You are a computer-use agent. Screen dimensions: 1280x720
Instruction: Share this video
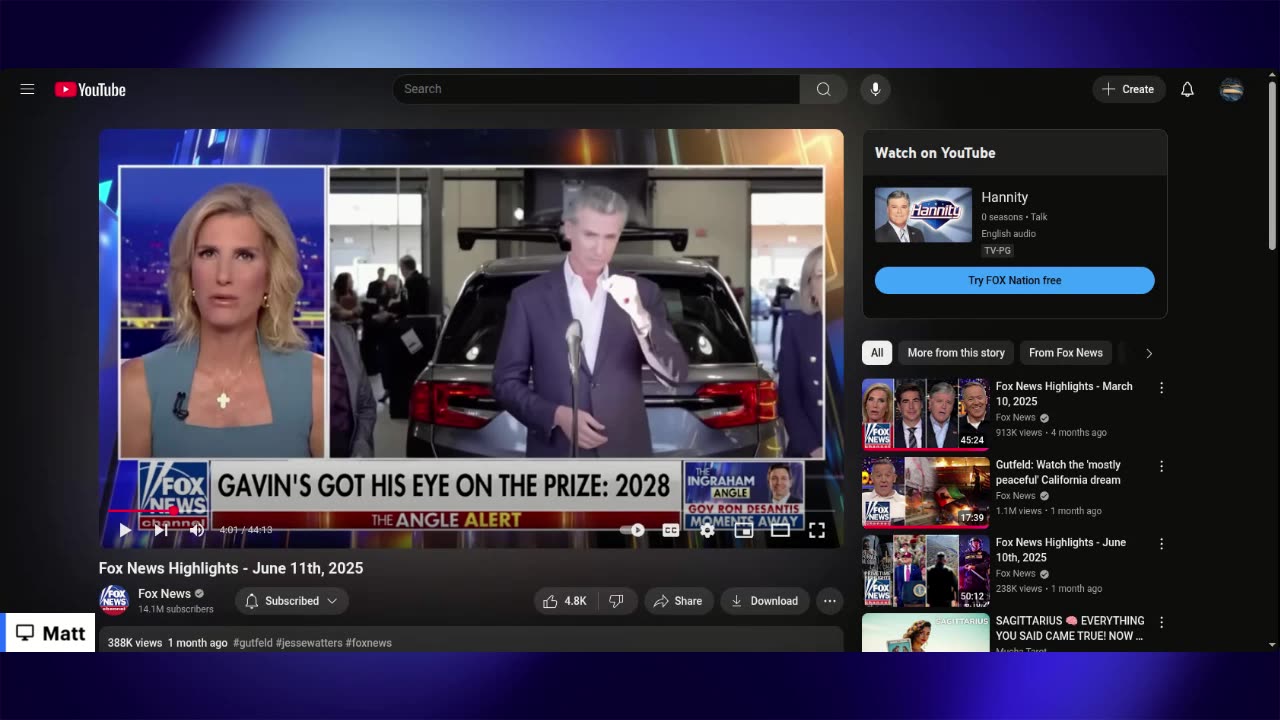[x=678, y=601]
